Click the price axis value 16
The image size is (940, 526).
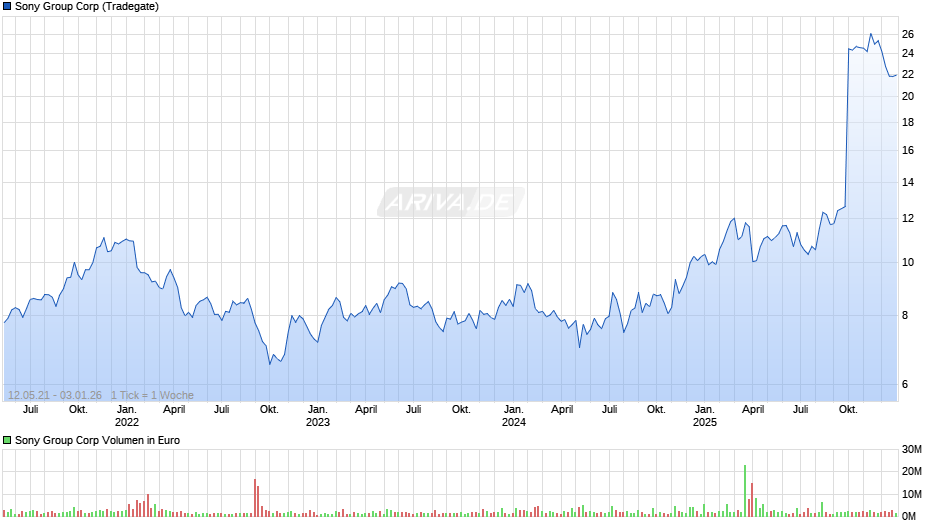(908, 151)
